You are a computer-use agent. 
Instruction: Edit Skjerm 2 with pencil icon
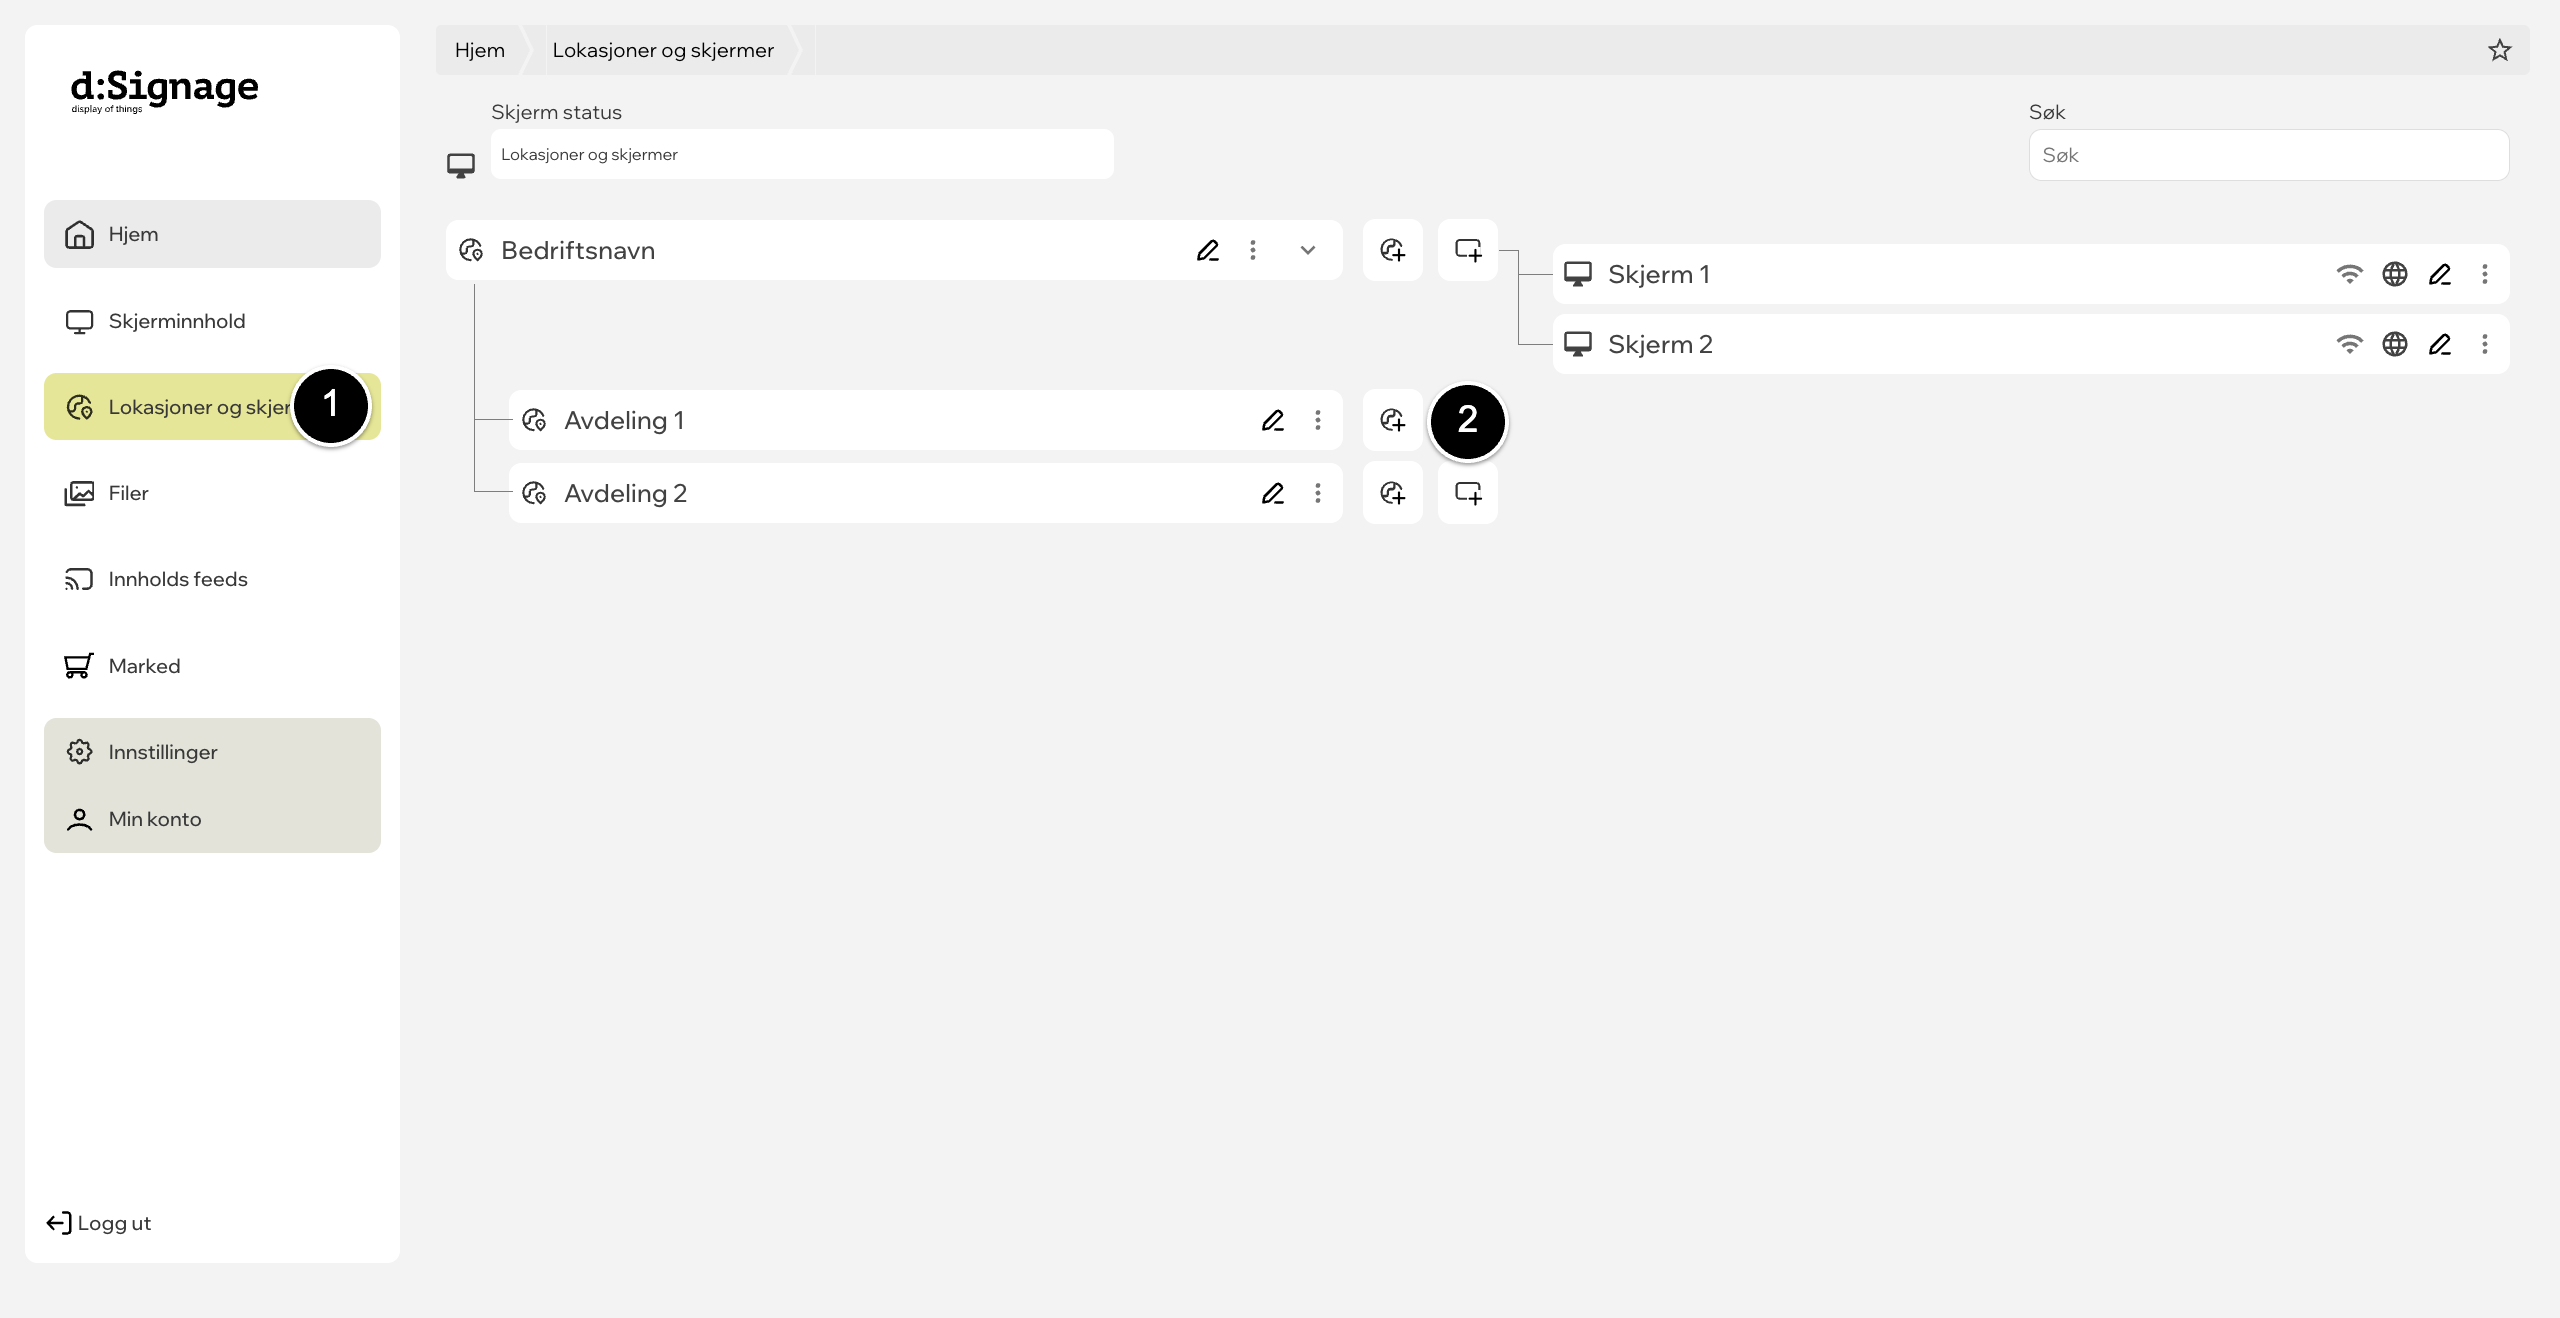pos(2440,344)
